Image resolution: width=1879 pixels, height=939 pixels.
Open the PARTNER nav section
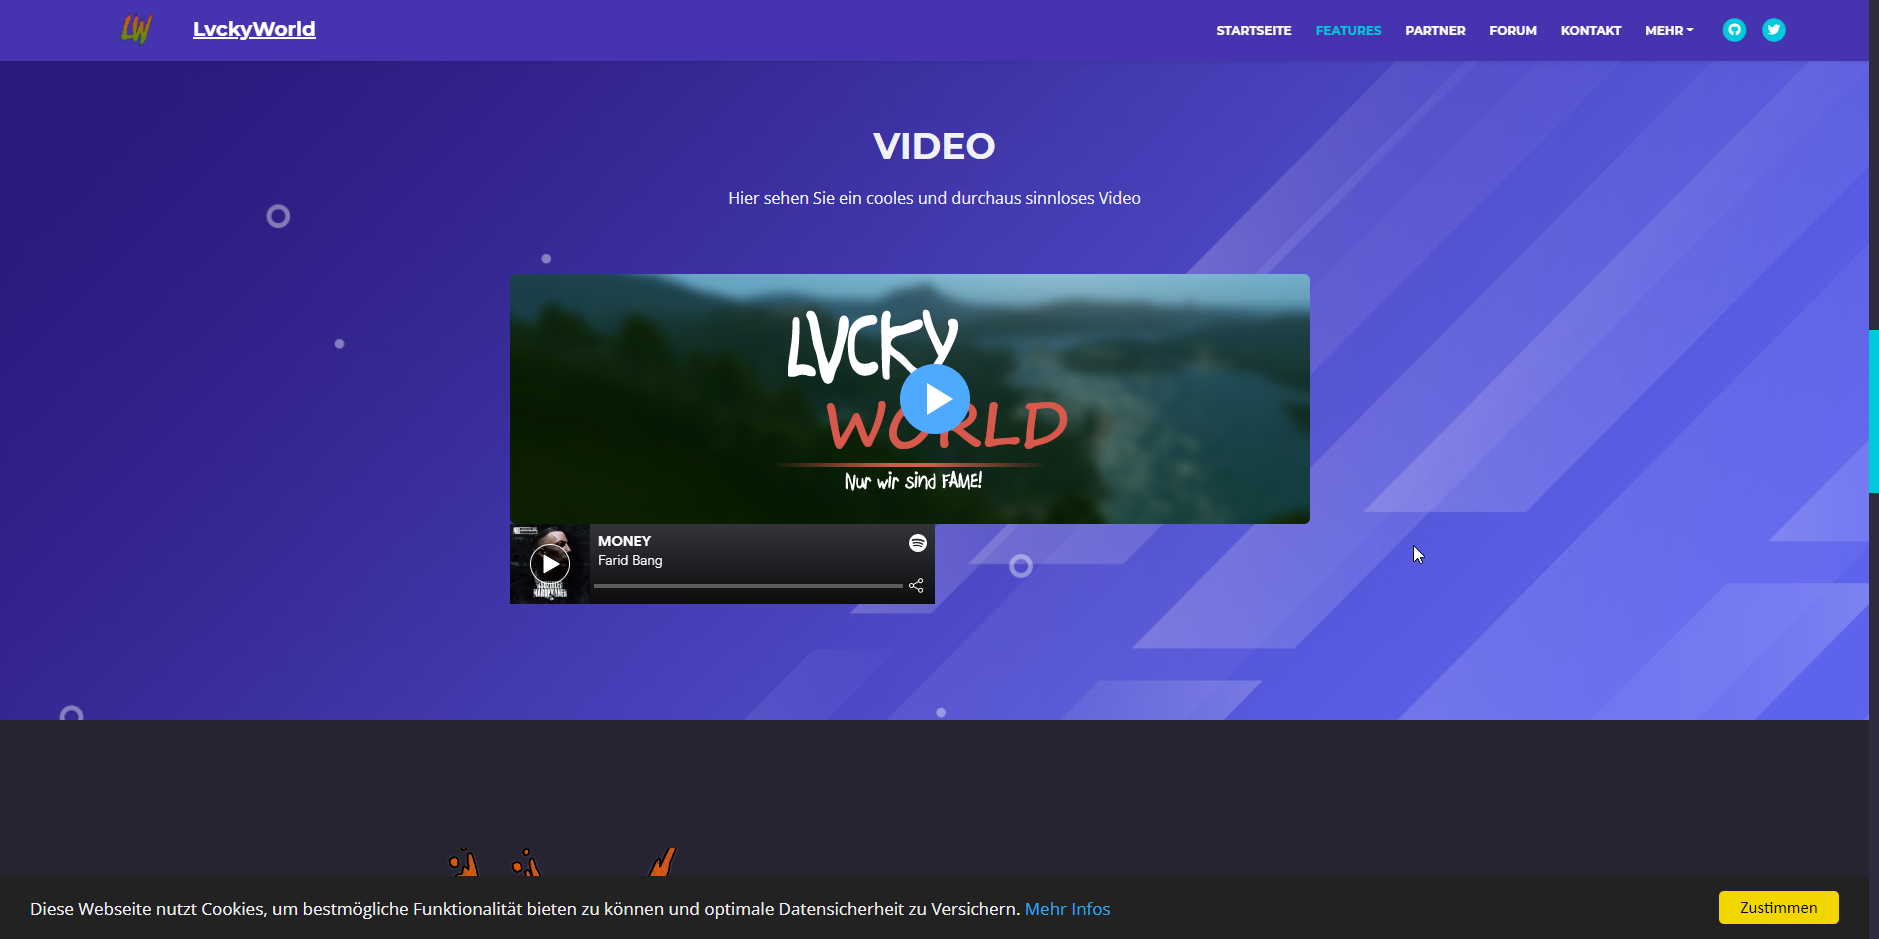point(1435,31)
